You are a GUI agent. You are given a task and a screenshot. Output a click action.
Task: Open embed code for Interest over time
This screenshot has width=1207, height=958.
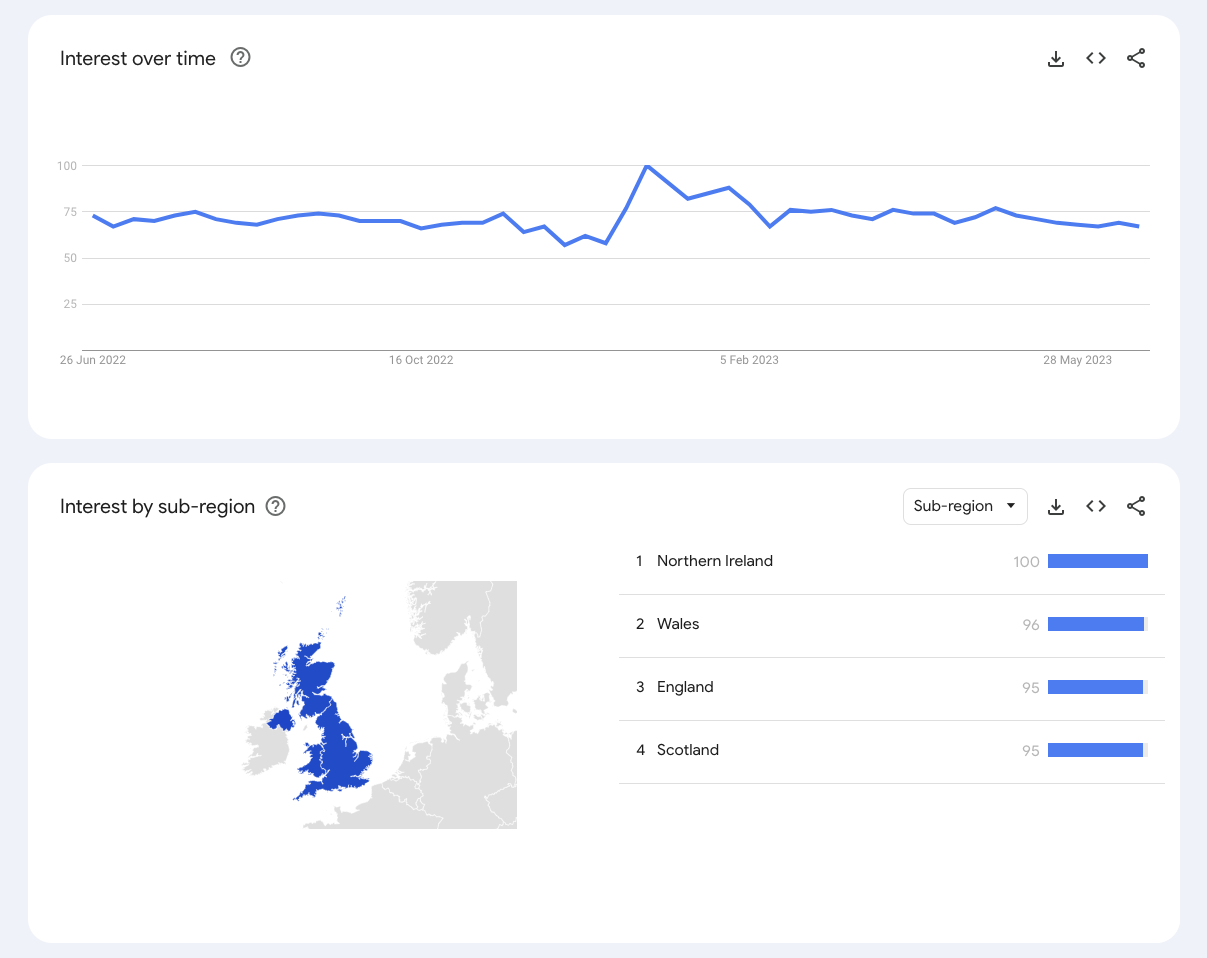[1096, 59]
